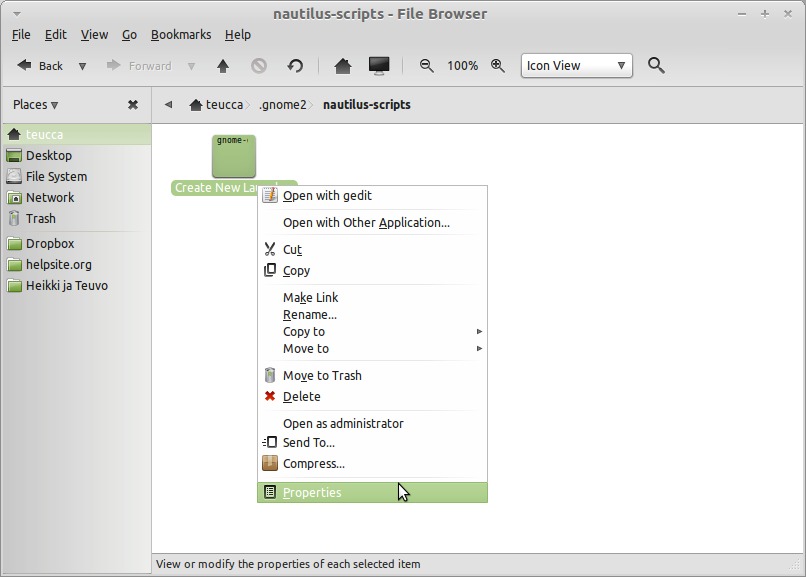
Task: Click the Back arrow icon
Action: point(24,65)
